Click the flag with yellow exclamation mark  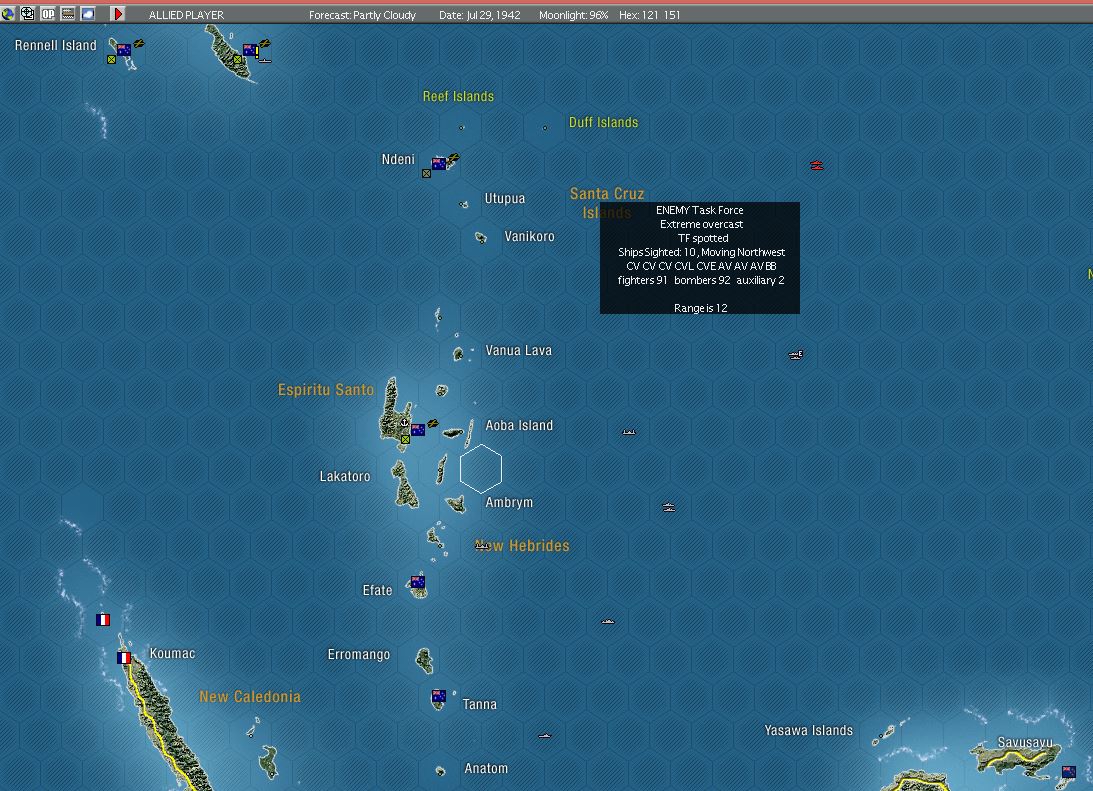point(252,50)
